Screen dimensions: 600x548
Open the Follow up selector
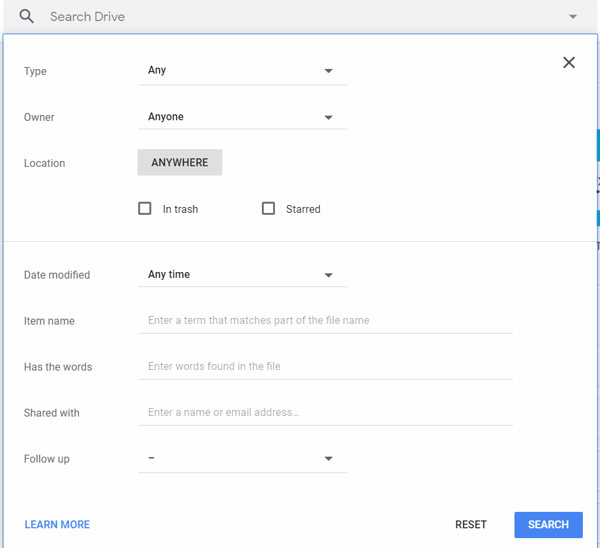click(x=243, y=458)
